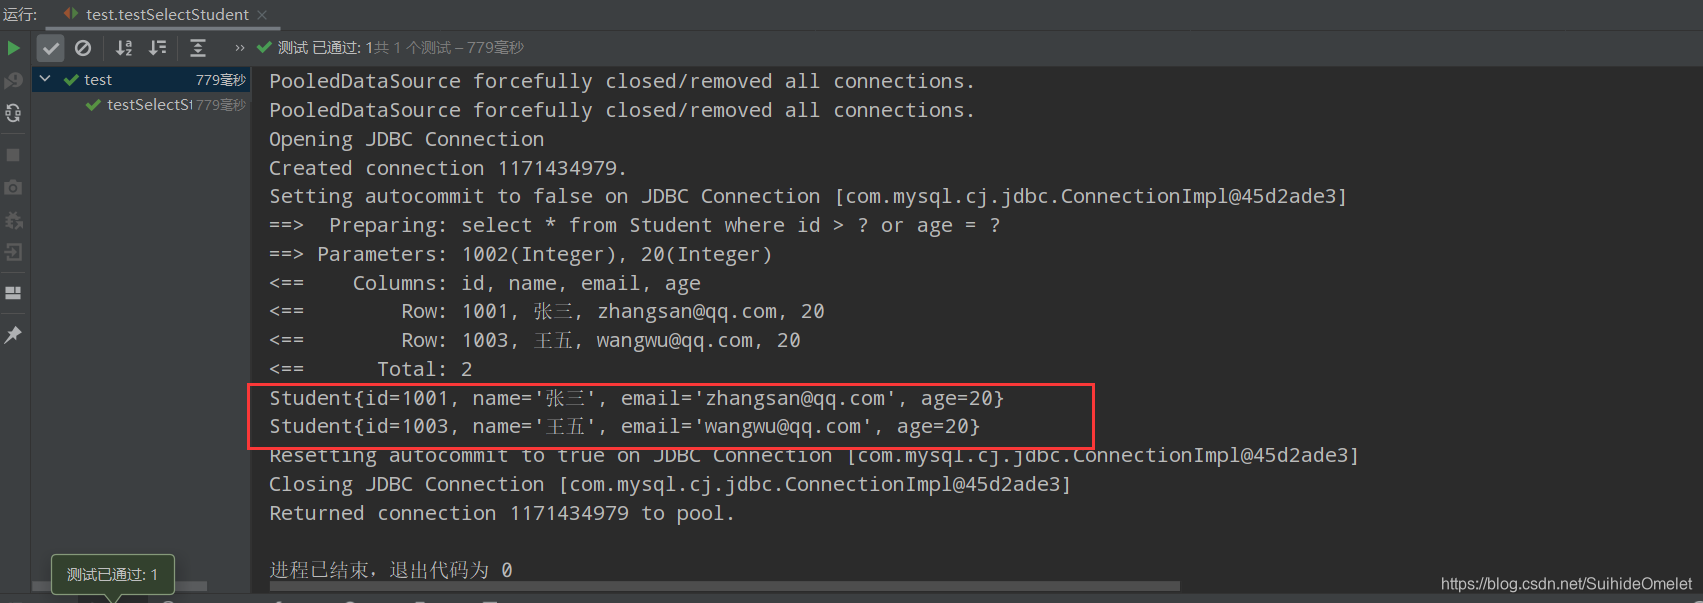Click the '测试已通过: 1' notification balloon

point(113,575)
